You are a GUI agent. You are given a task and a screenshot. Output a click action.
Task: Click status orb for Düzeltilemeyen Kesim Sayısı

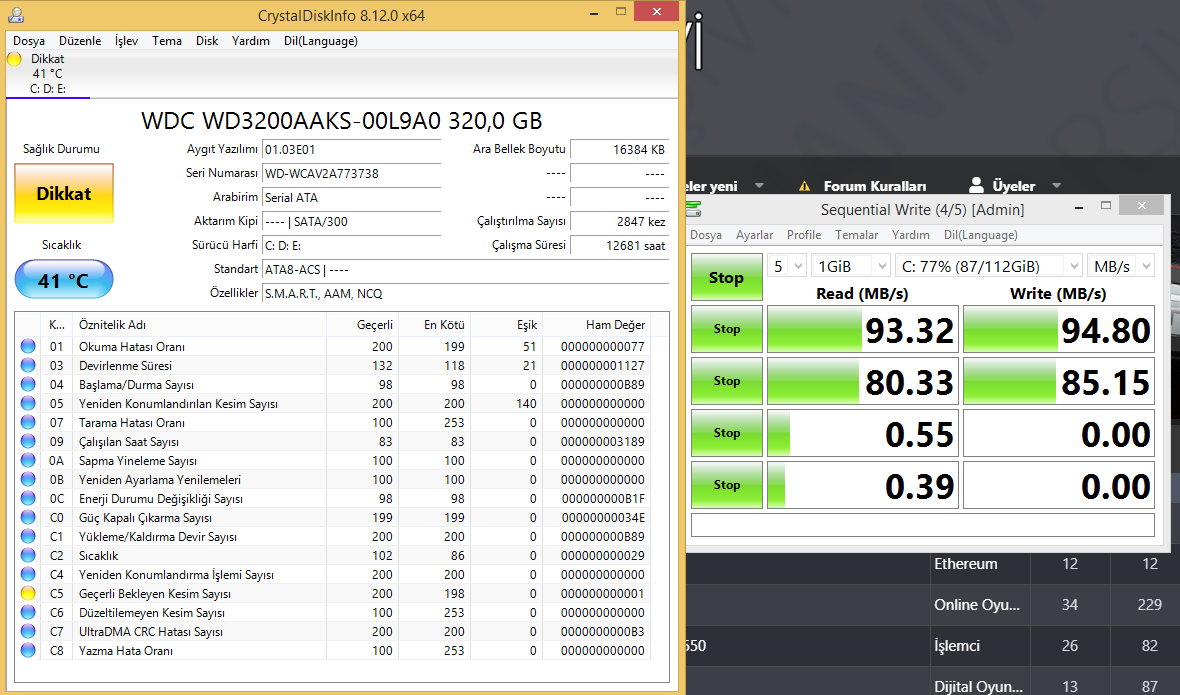28,612
